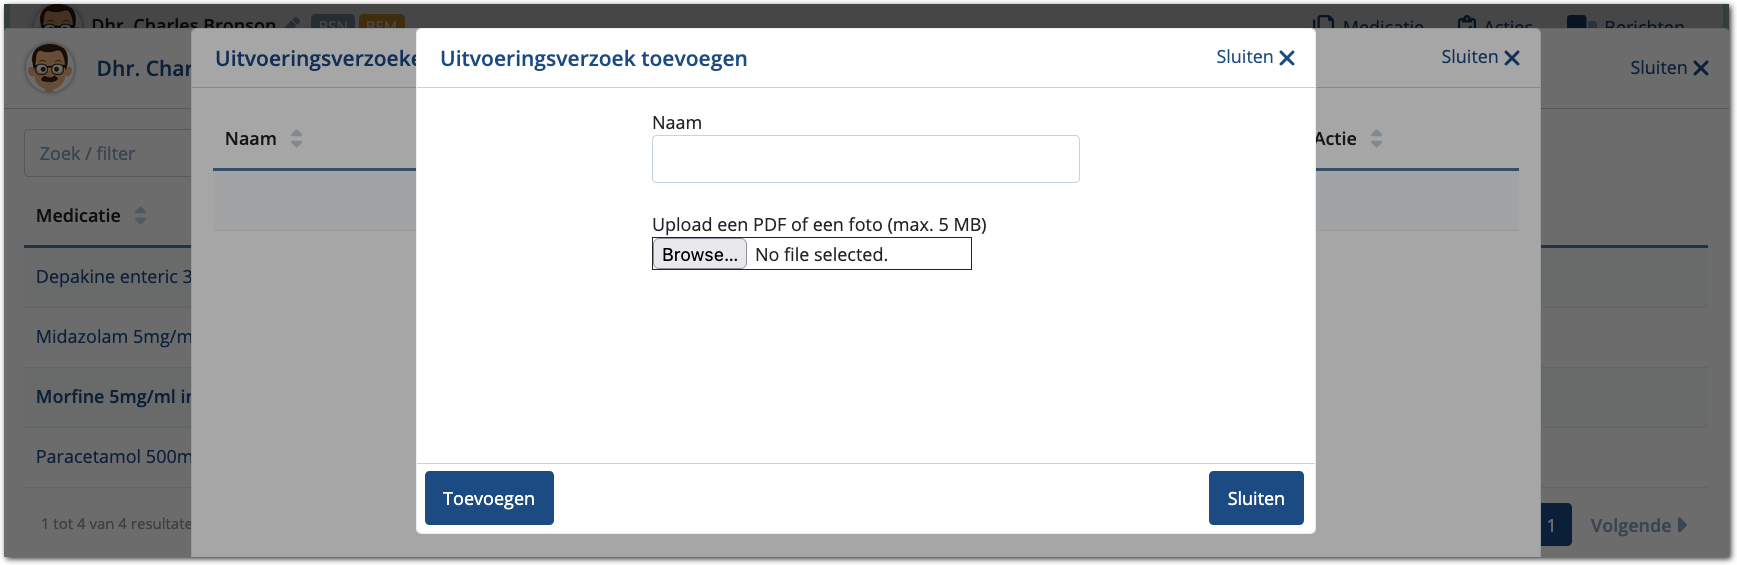1737x565 pixels.
Task: Select page 1 in pagination
Action: click(x=1553, y=525)
